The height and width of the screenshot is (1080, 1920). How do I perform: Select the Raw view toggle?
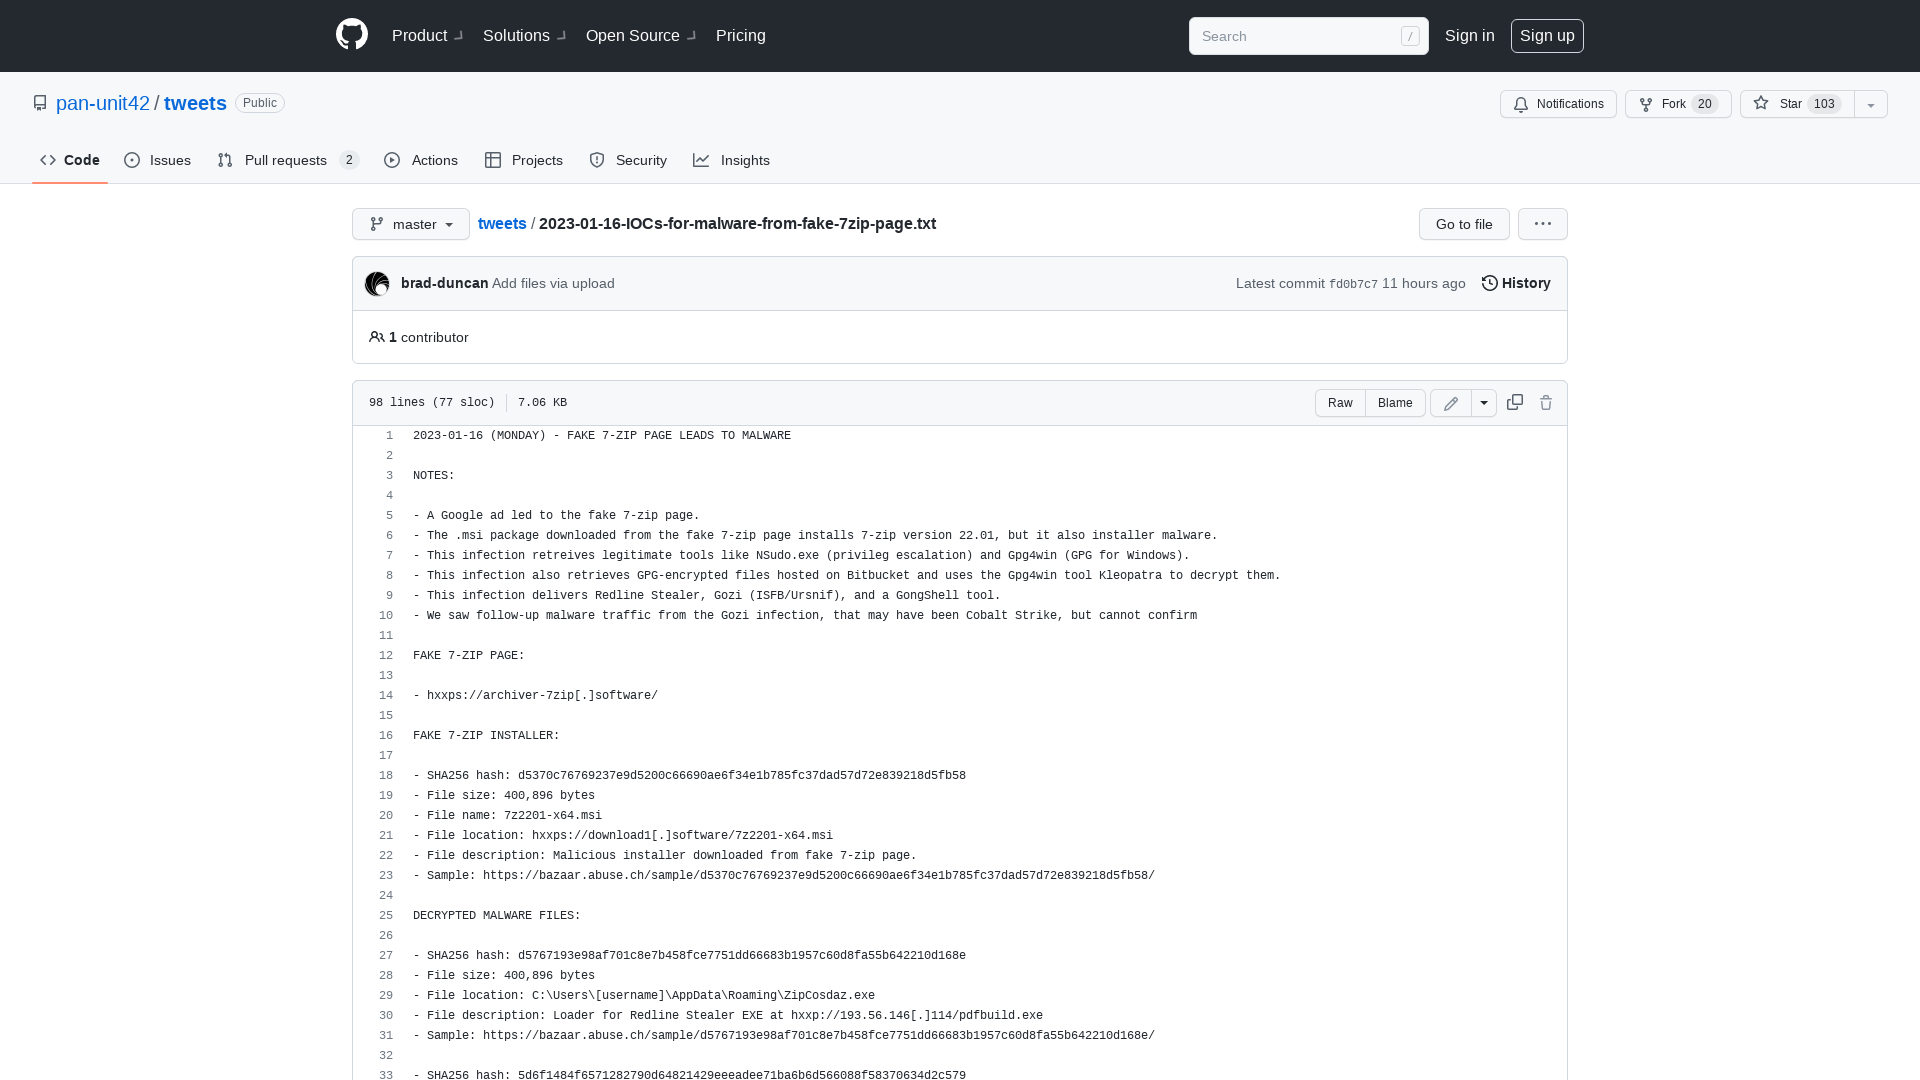[x=1340, y=402]
